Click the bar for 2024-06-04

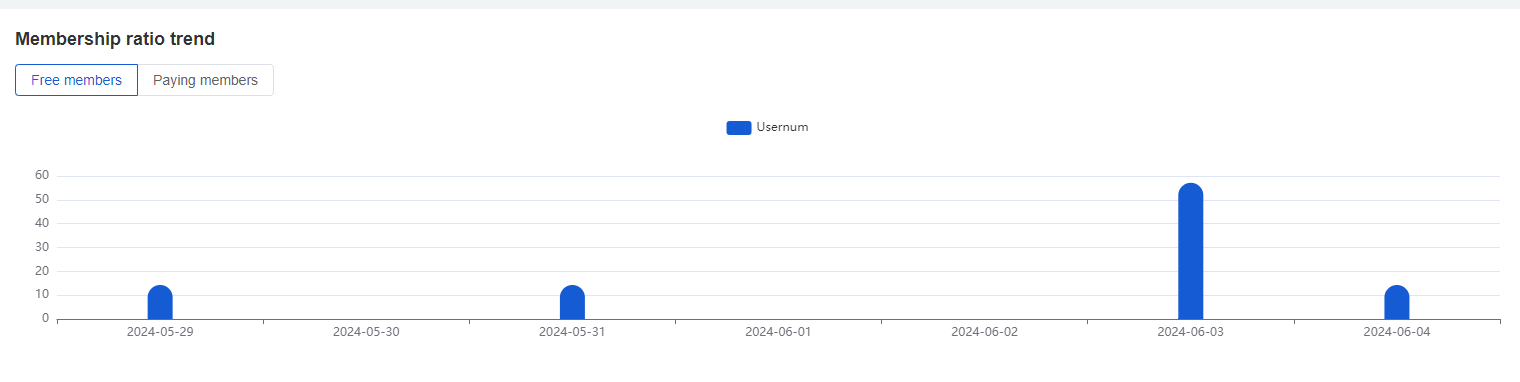point(1397,302)
